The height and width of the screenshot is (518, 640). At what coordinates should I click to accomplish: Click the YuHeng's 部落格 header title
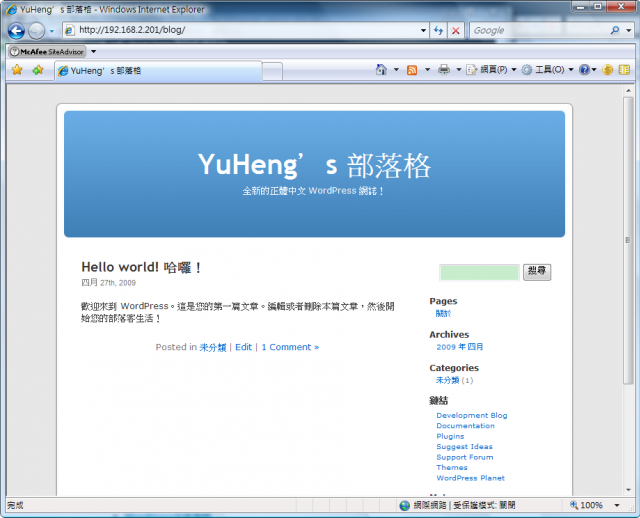[x=314, y=165]
